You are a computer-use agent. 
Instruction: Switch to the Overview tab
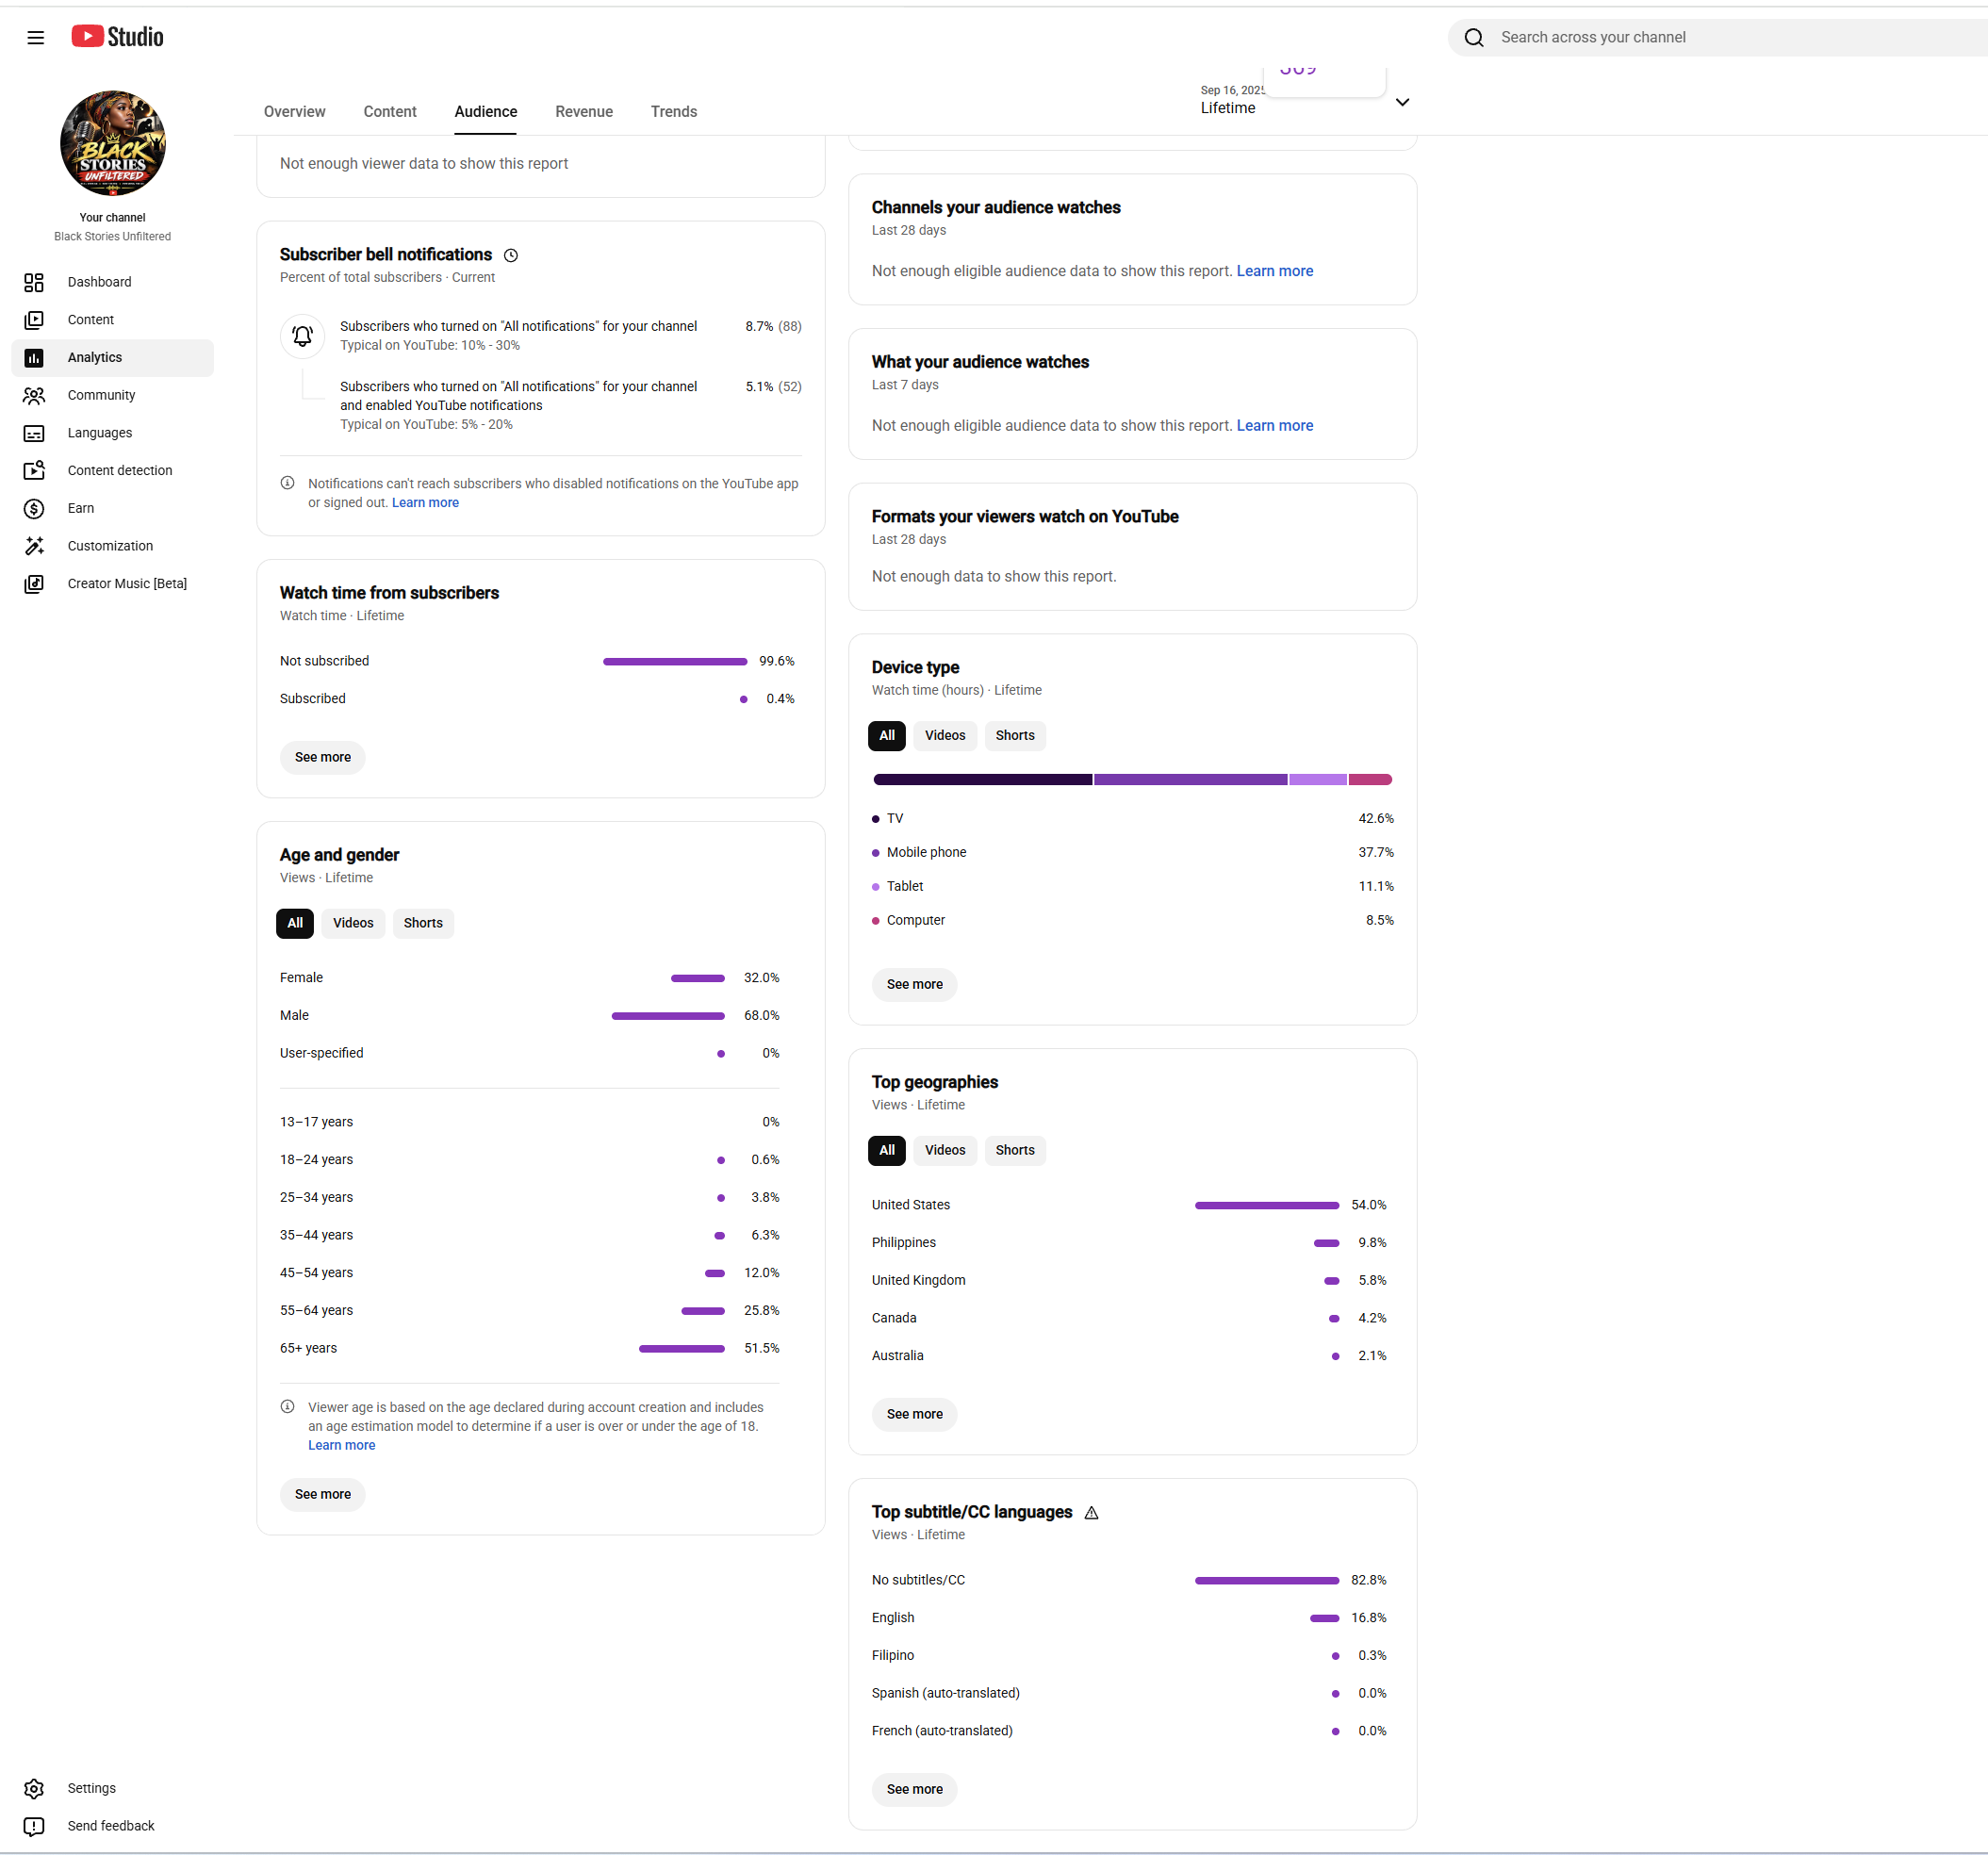(x=294, y=111)
